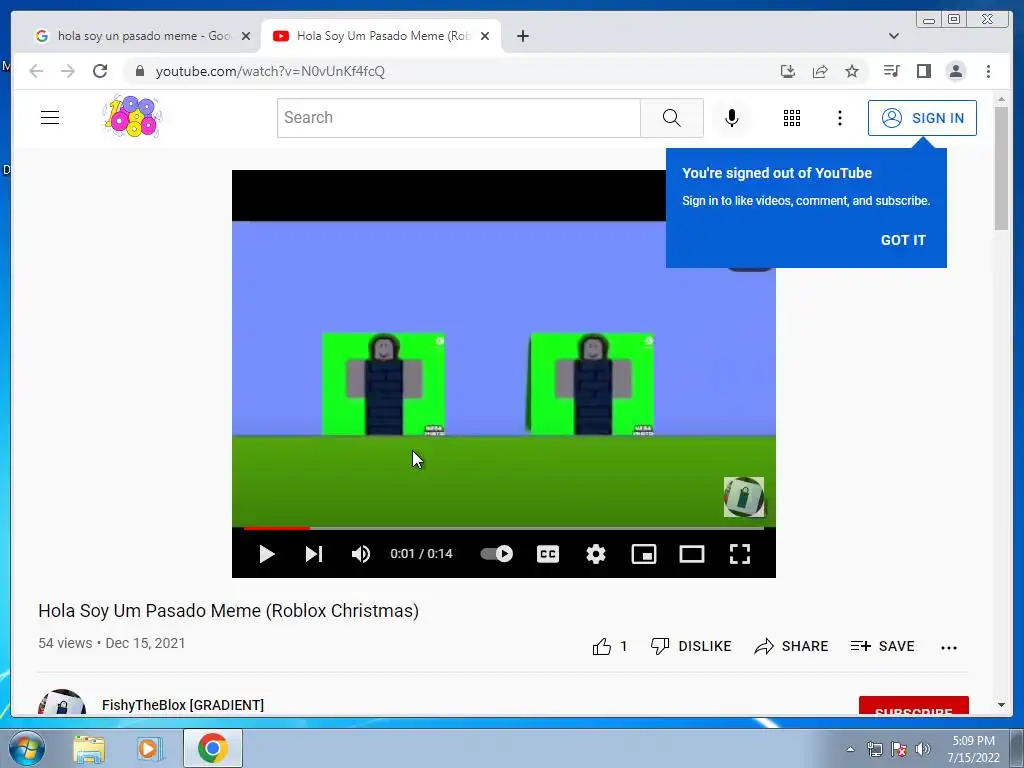Click the YouTube 1000000 logo
This screenshot has width=1024, height=768.
pos(132,118)
